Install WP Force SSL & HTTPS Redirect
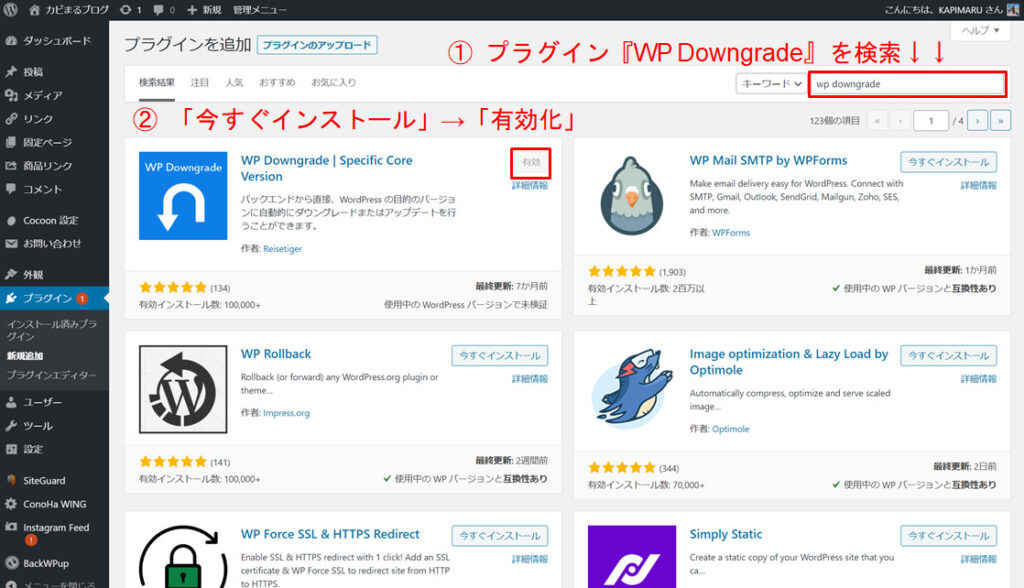The height and width of the screenshot is (588, 1024). 500,536
